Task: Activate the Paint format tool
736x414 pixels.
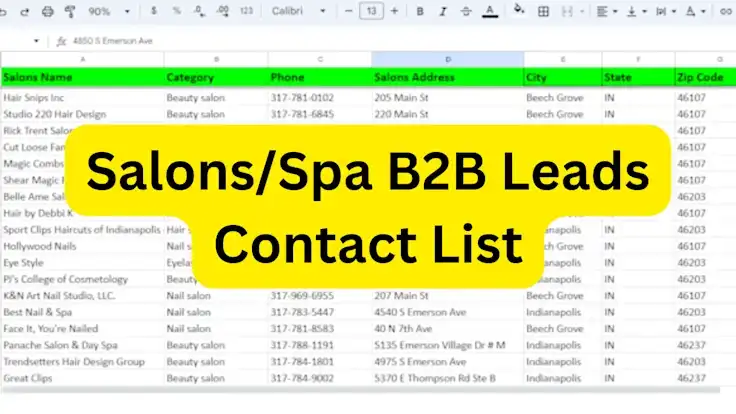Action: (68, 11)
